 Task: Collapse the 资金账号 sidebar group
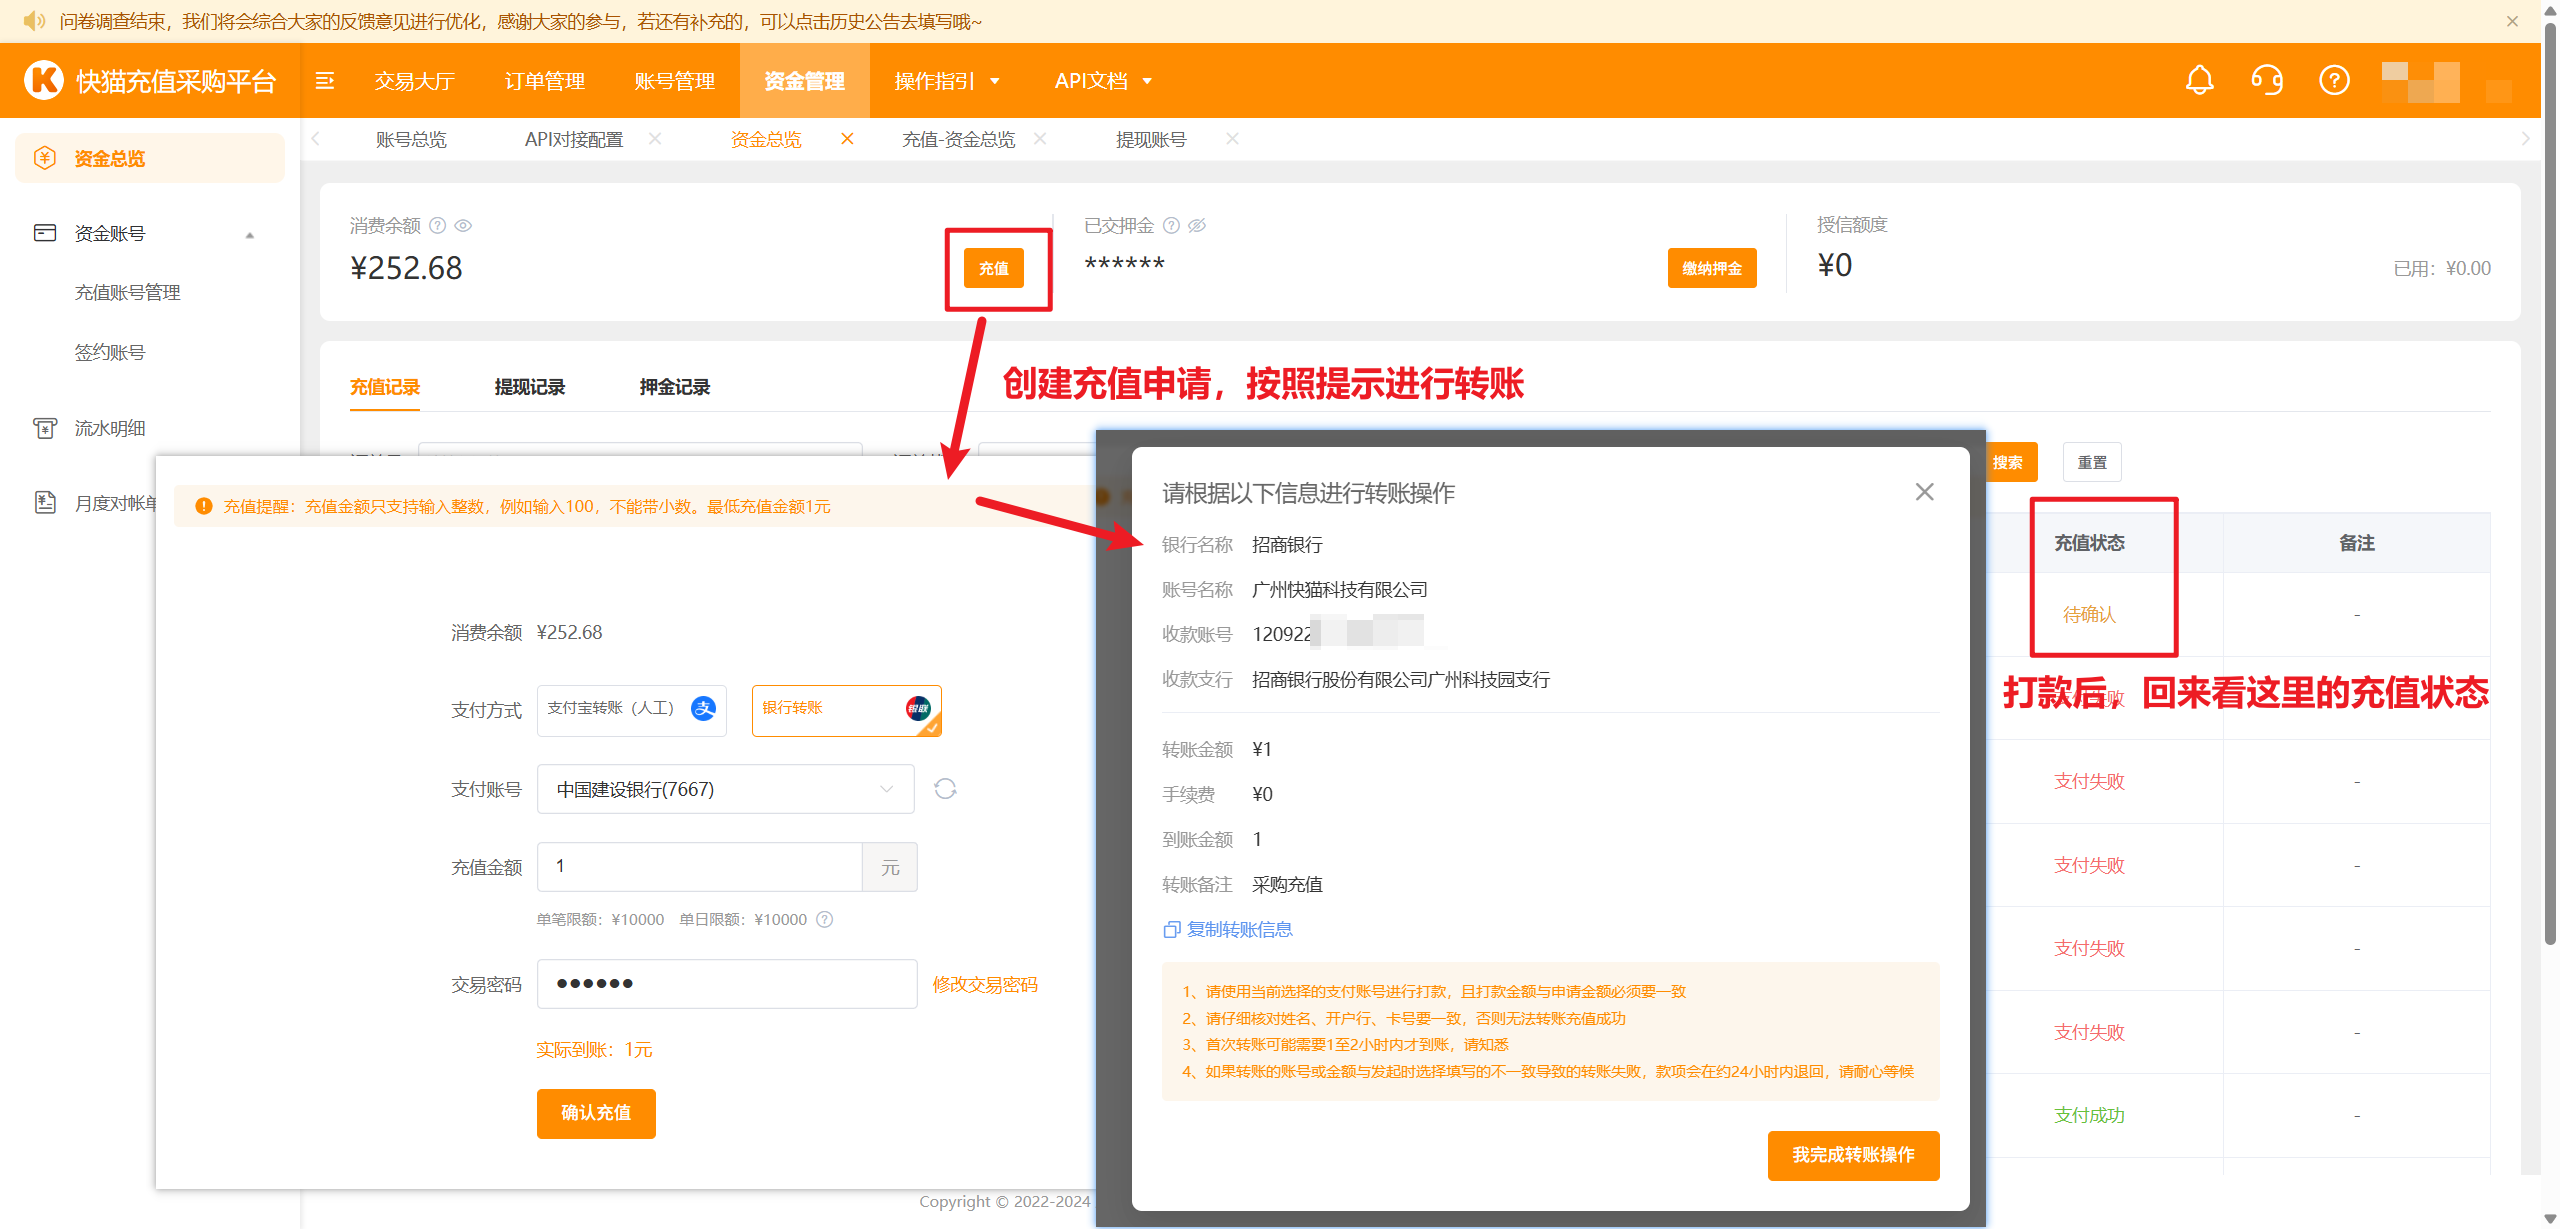[x=250, y=235]
